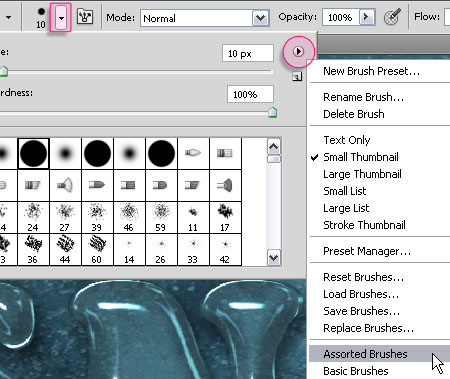Select the hard round brush thumbnail with border
Image resolution: width=450 pixels, height=379 pixels.
33,153
